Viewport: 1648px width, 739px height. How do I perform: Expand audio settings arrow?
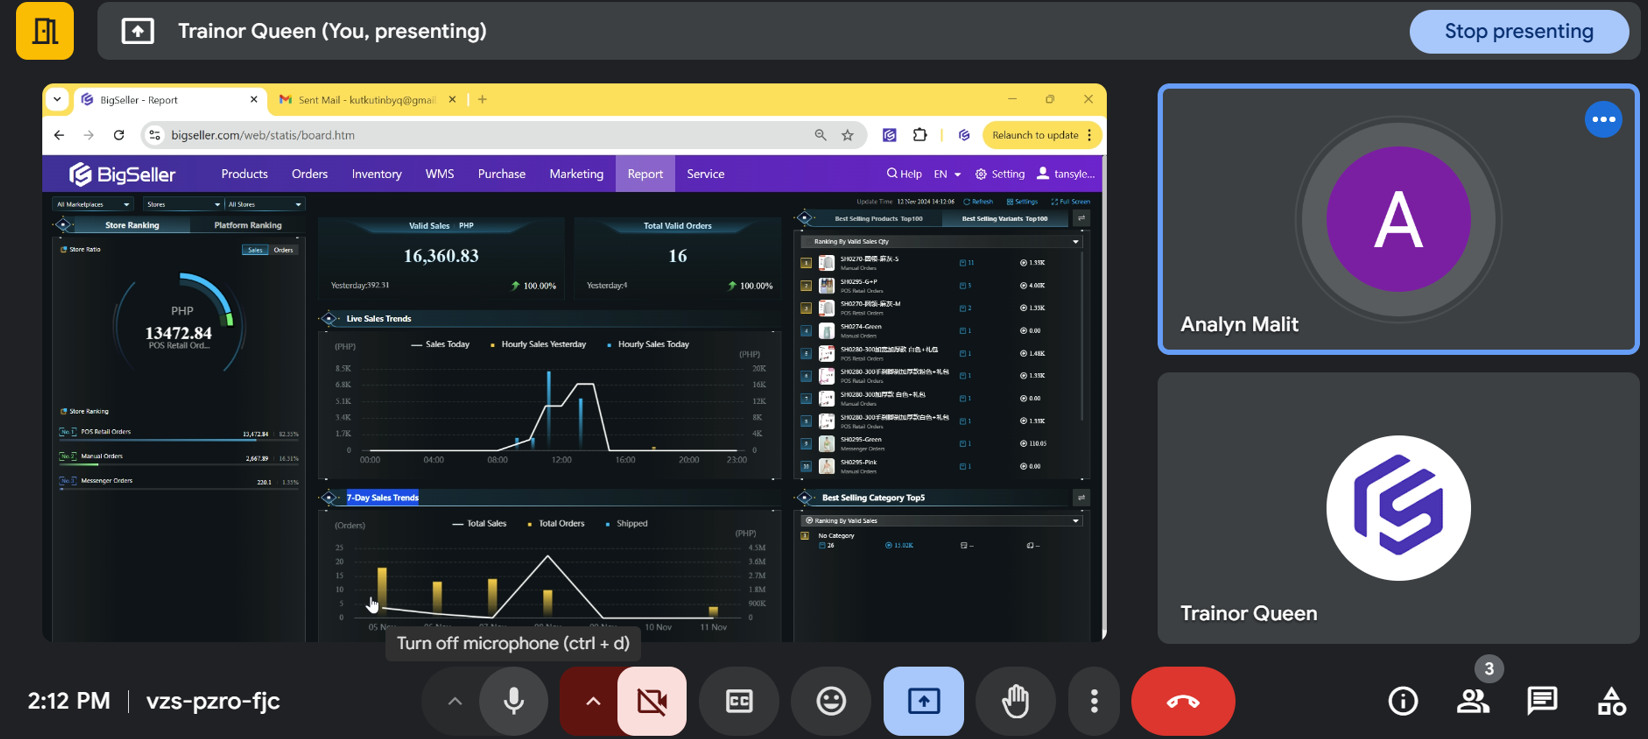[x=455, y=701]
